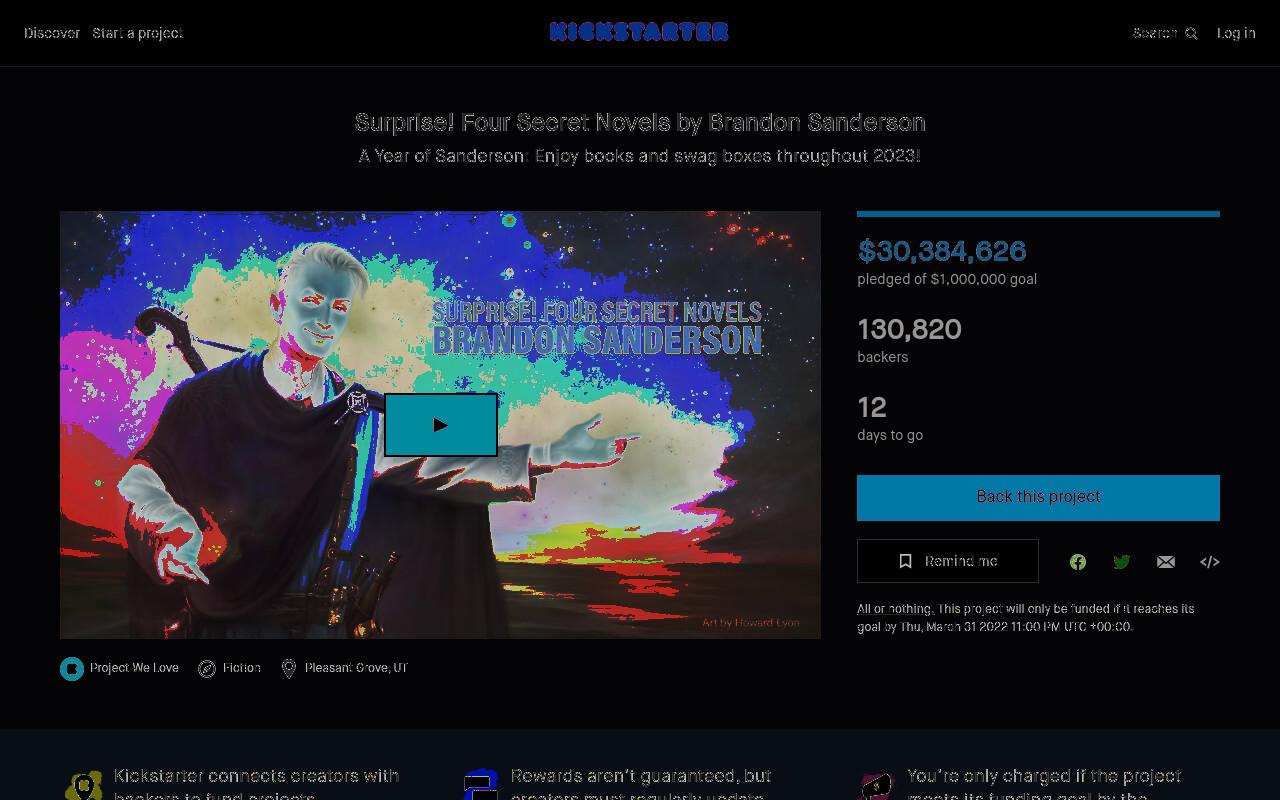Open the embed code icon
This screenshot has height=800, width=1280.
(x=1210, y=562)
